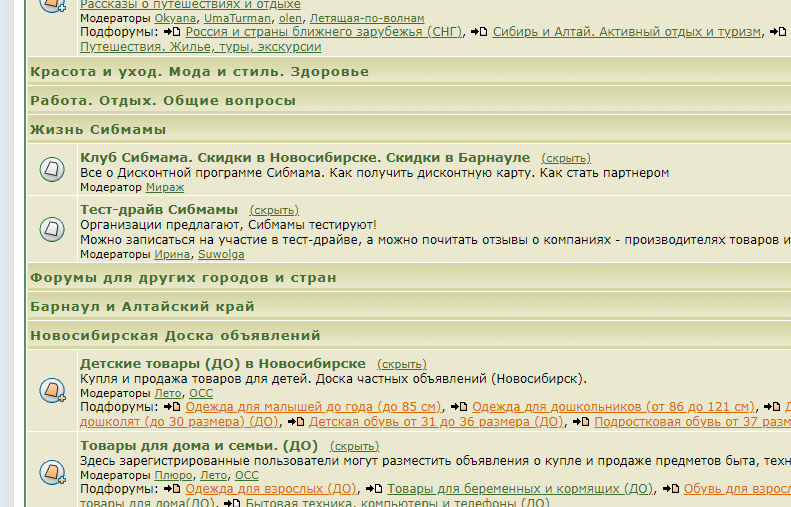Image resolution: width=791 pixels, height=507 pixels.
Task: Open subforum Одежда для малышей до года
Action: coord(313,407)
